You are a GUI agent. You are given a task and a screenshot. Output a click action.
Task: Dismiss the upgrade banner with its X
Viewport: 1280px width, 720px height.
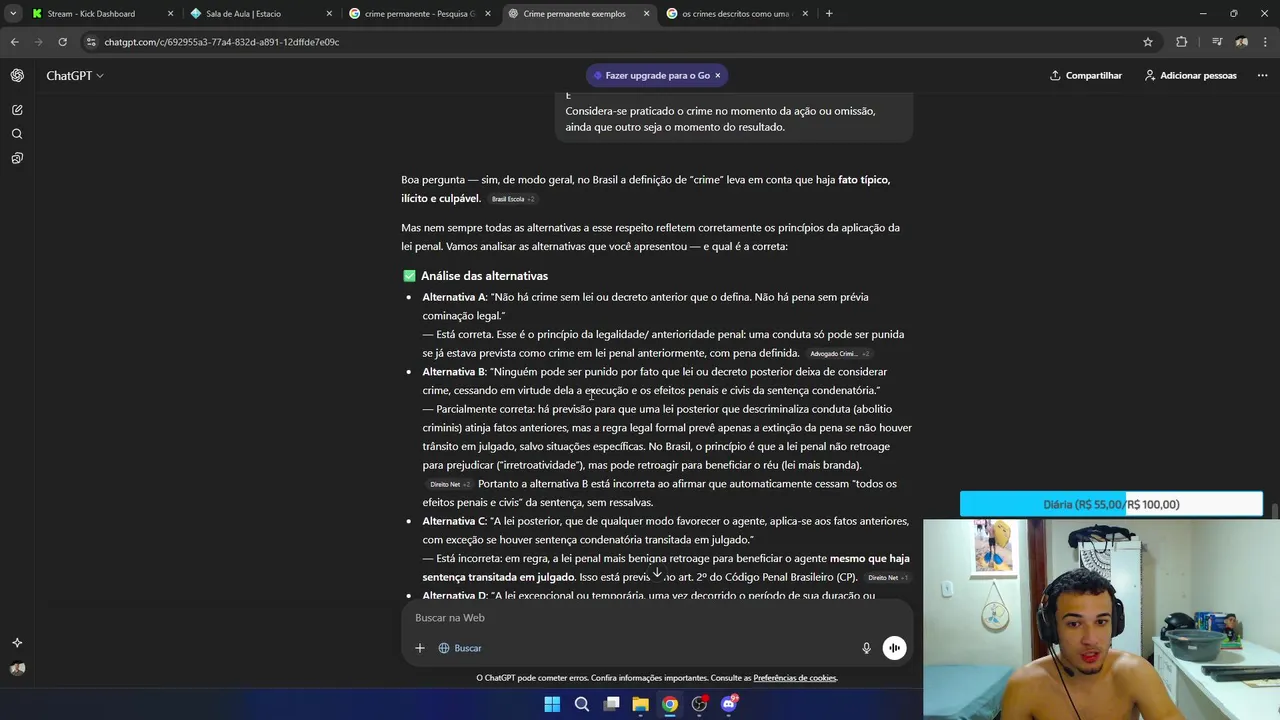717,75
